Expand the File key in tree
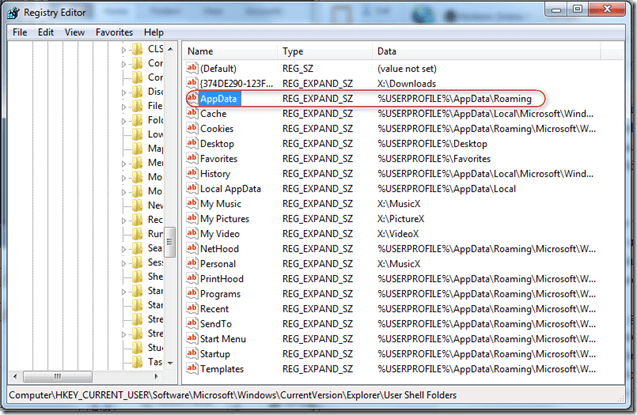 [x=124, y=105]
